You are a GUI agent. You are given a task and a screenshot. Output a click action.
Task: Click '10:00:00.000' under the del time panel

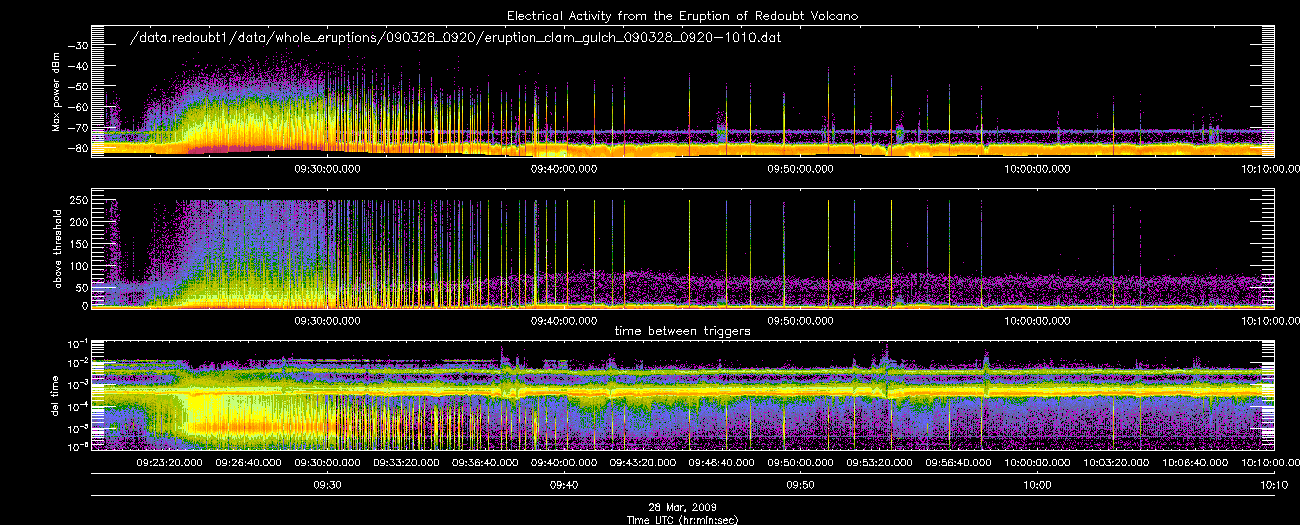coord(1037,464)
